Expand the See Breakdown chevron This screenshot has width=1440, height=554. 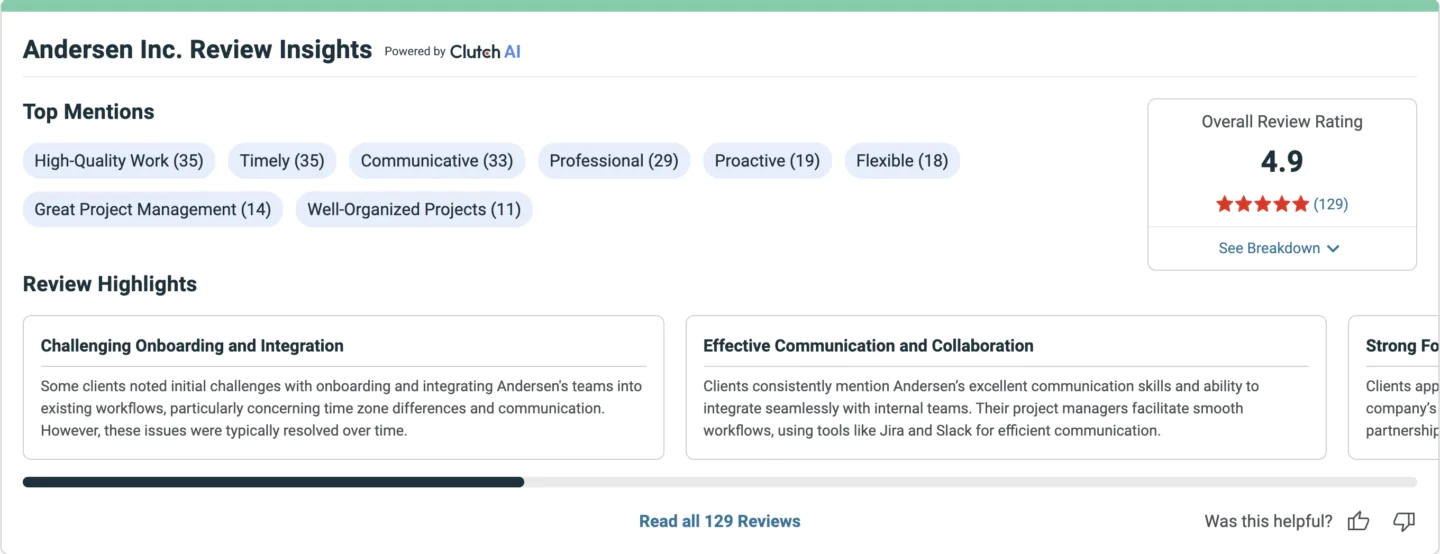click(1333, 248)
